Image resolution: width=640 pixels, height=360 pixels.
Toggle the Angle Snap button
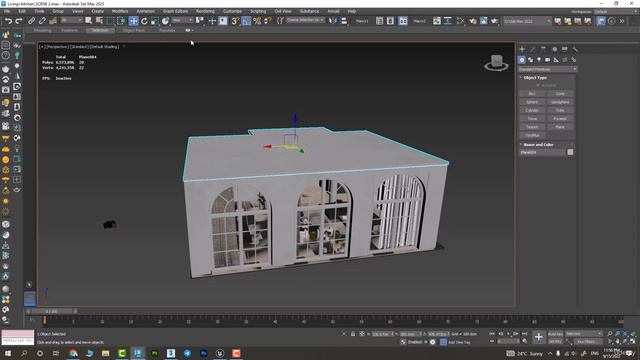(x=246, y=21)
